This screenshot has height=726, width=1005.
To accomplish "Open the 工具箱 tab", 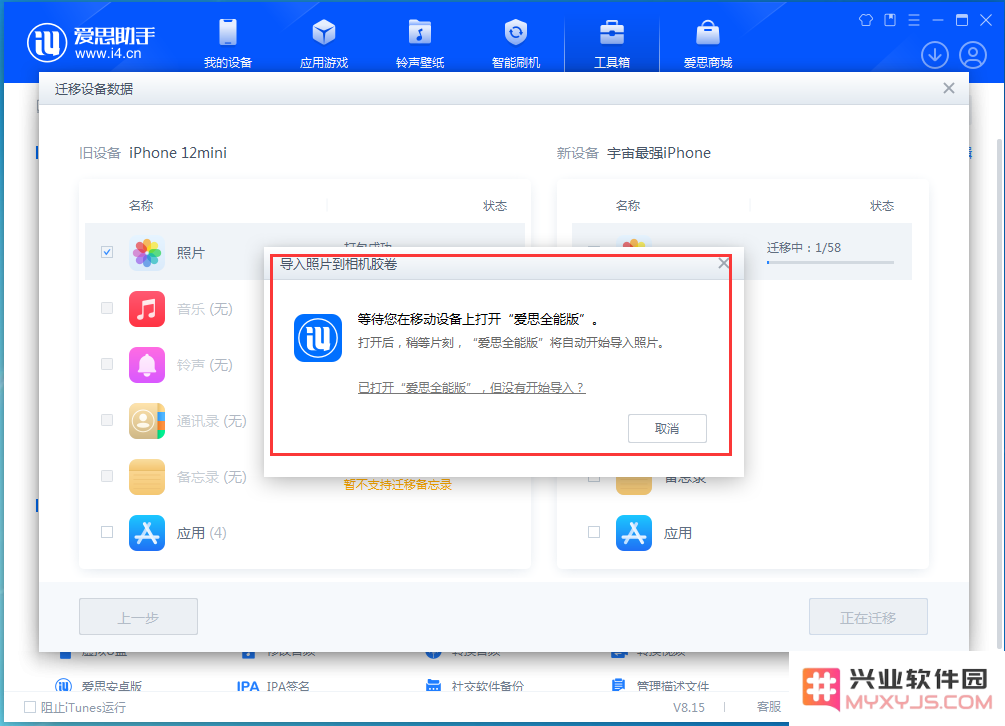I will 612,44.
